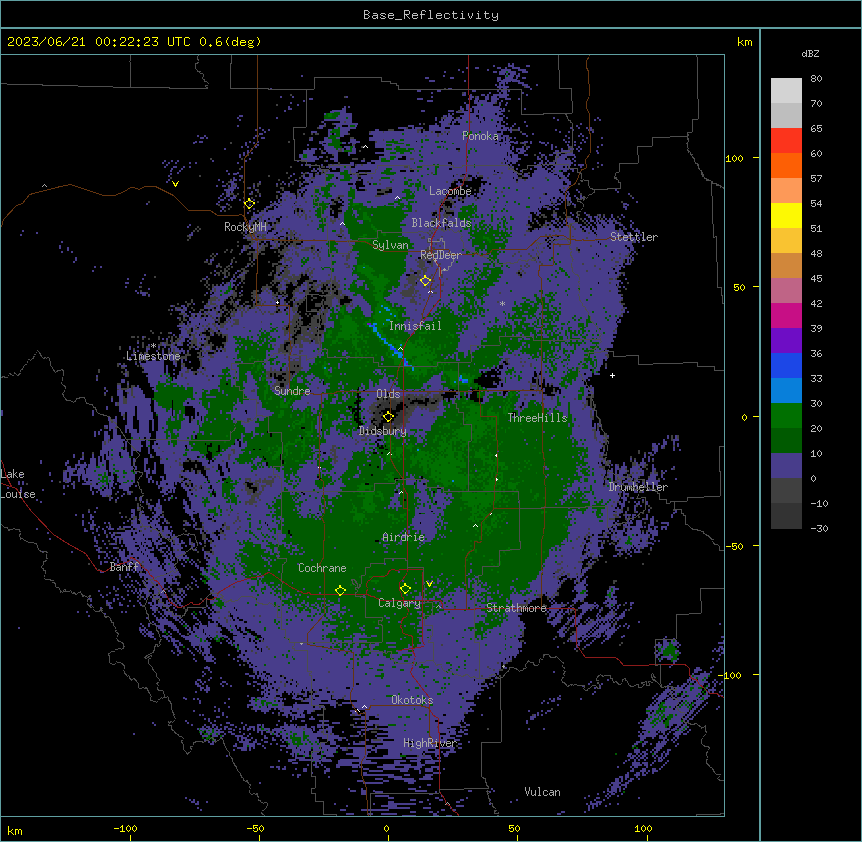Select the yellow diamond marker between Olds and Didsbury
Screen dimensions: 862x842
[388, 416]
